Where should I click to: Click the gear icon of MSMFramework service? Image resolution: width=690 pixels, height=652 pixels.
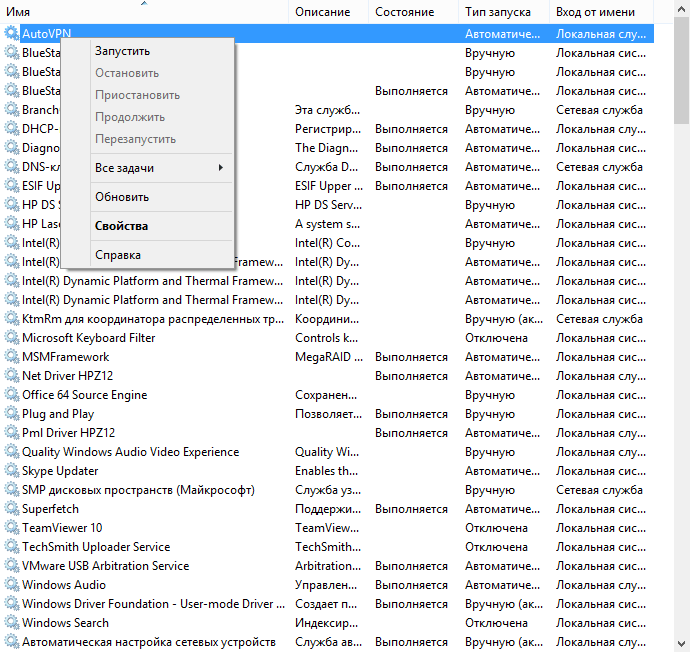coord(11,357)
